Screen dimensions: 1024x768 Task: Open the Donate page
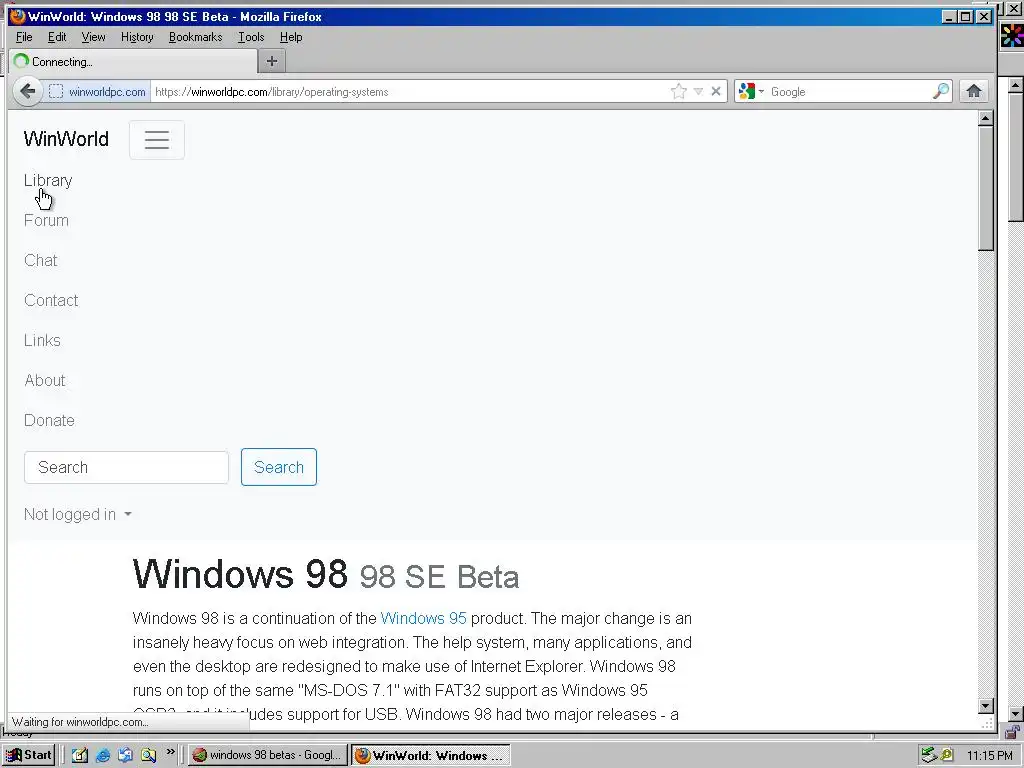pyautogui.click(x=50, y=420)
